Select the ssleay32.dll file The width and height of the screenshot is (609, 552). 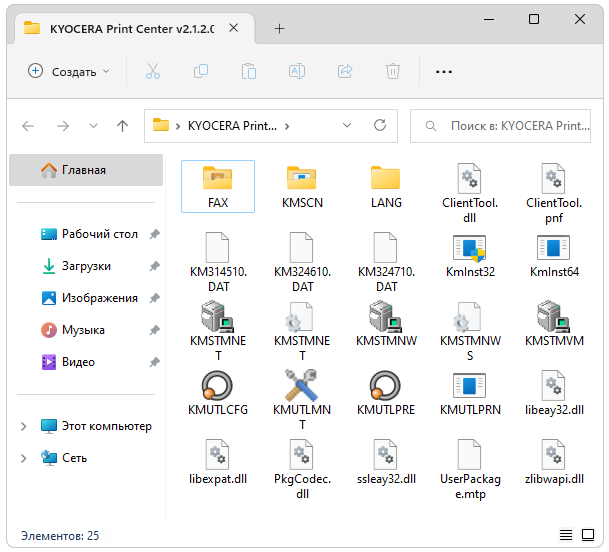click(386, 461)
